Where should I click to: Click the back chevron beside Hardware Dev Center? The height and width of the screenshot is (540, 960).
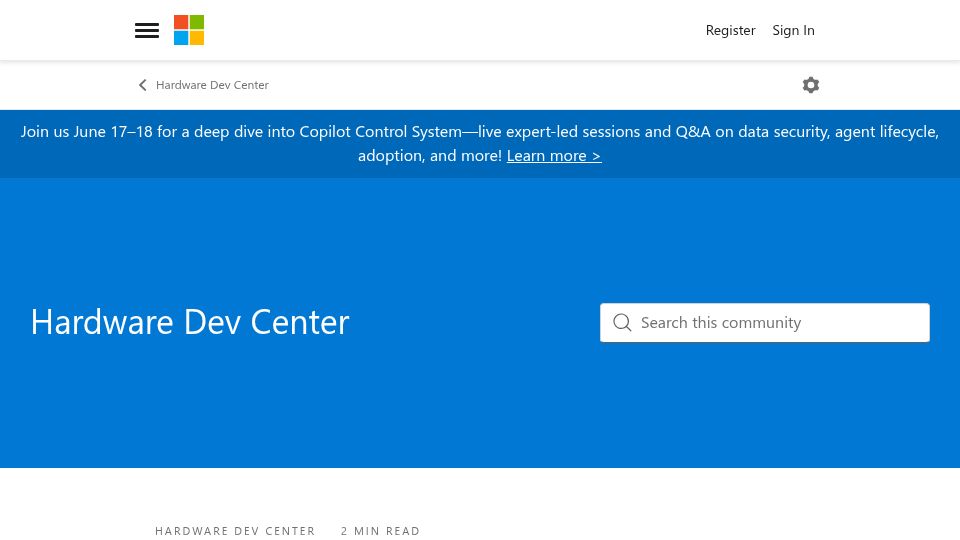pos(143,85)
